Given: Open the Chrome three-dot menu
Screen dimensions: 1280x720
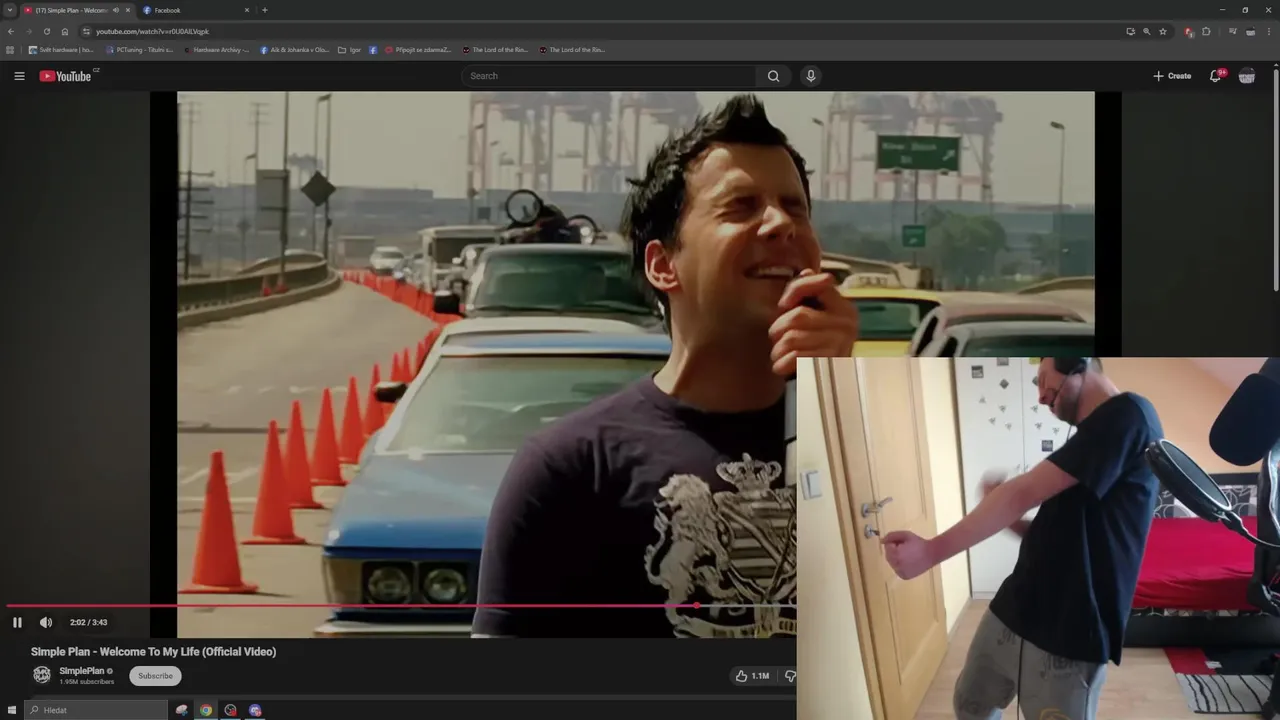Looking at the screenshot, I should [x=1268, y=31].
